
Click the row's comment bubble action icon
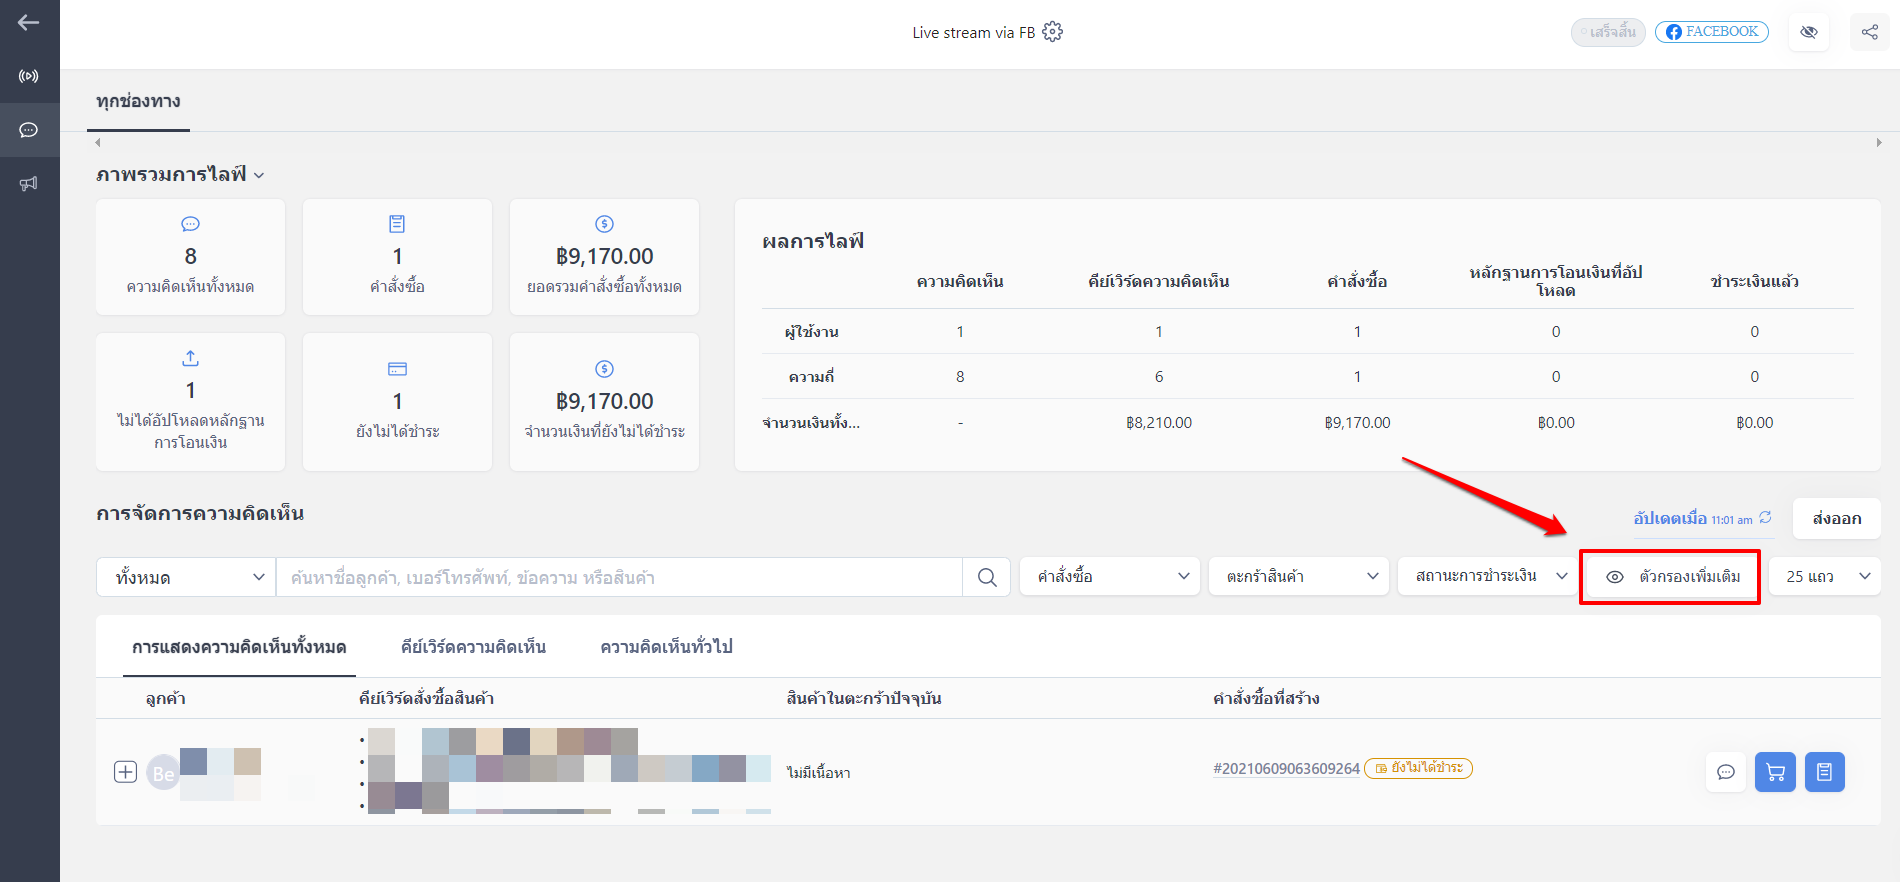(x=1726, y=772)
